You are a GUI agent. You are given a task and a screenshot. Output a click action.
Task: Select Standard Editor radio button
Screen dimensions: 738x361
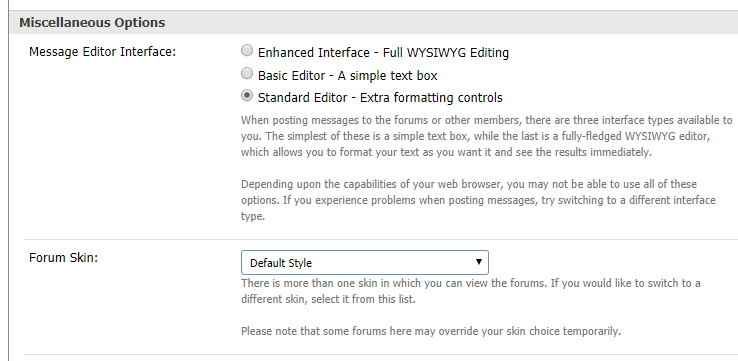point(247,96)
